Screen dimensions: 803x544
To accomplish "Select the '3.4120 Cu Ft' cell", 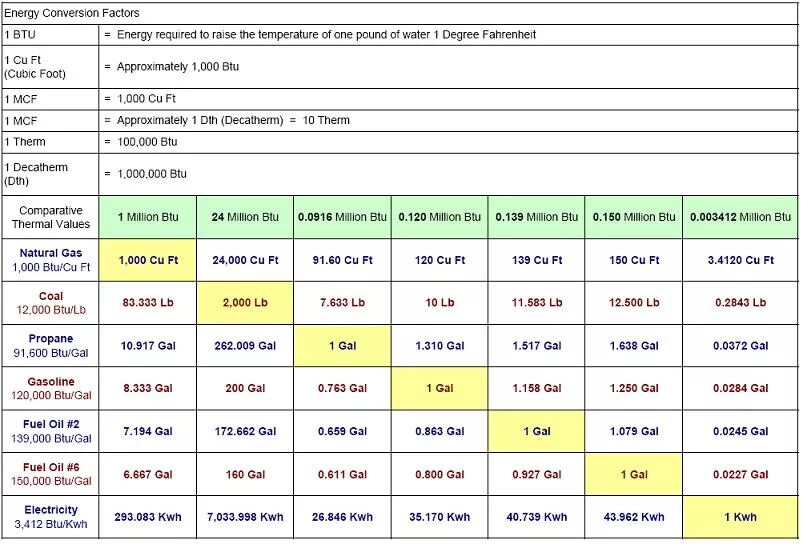I will pyautogui.click(x=741, y=260).
